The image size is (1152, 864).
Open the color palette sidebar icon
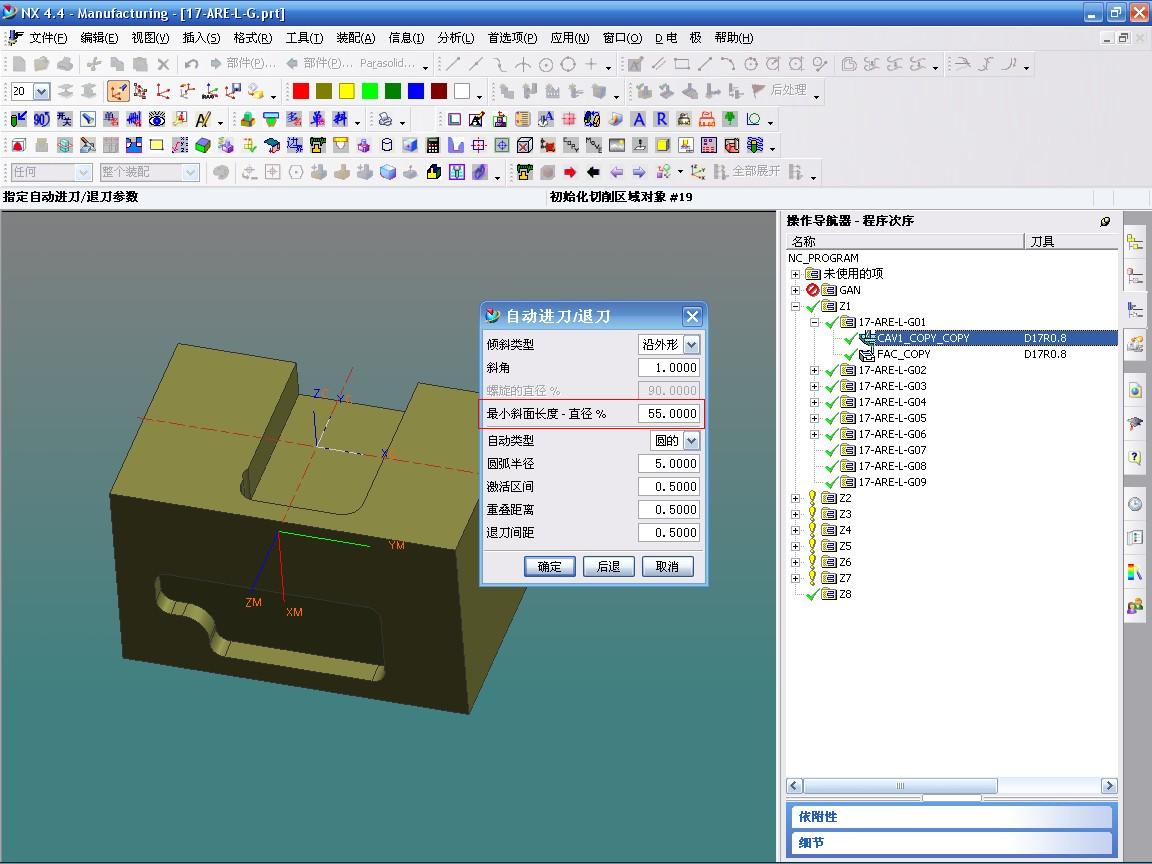point(1135,572)
